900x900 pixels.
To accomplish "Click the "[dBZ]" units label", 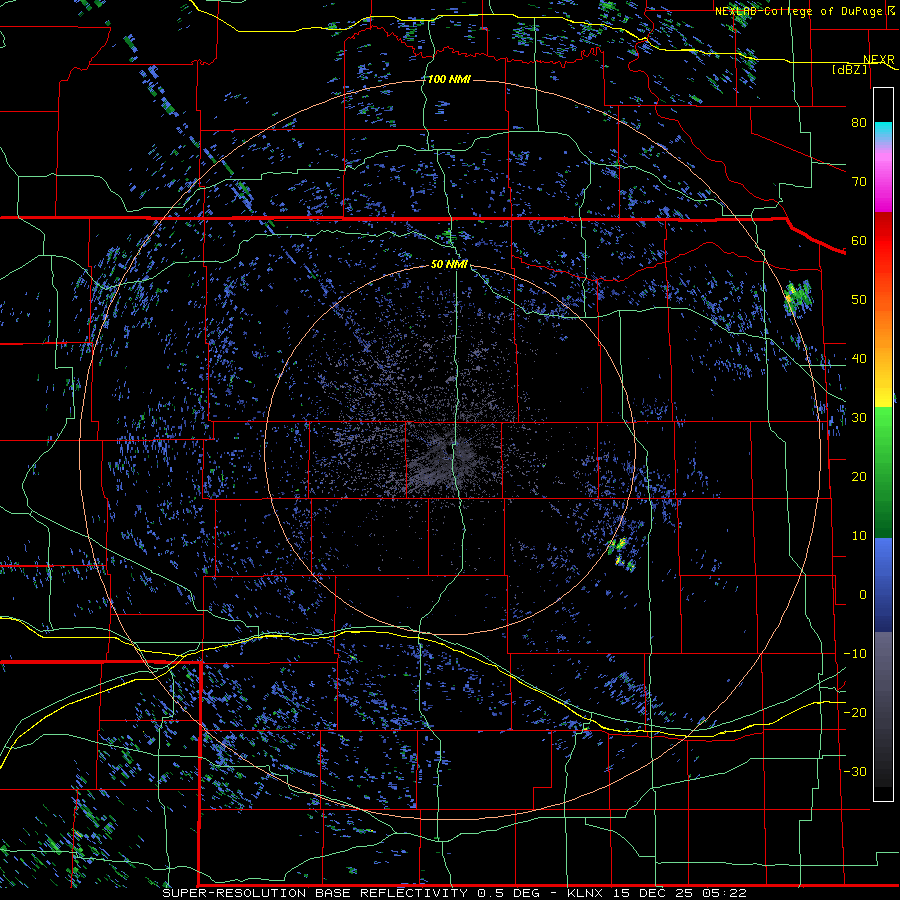I will [849, 69].
